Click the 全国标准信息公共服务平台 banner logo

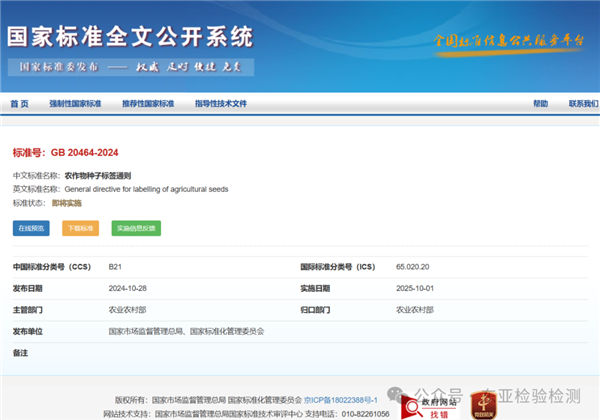coord(506,40)
